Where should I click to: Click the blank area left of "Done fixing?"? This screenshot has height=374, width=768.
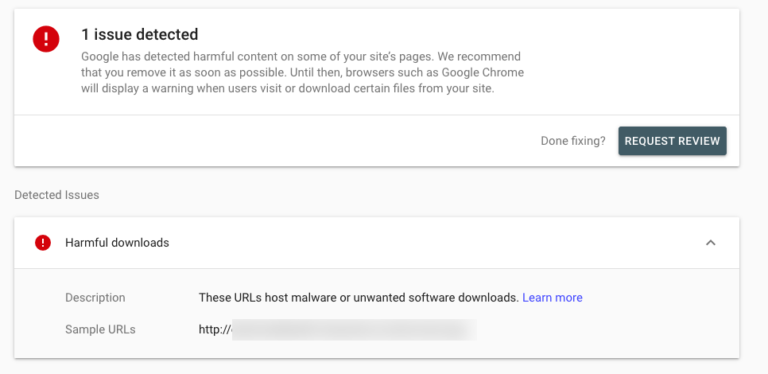click(274, 141)
